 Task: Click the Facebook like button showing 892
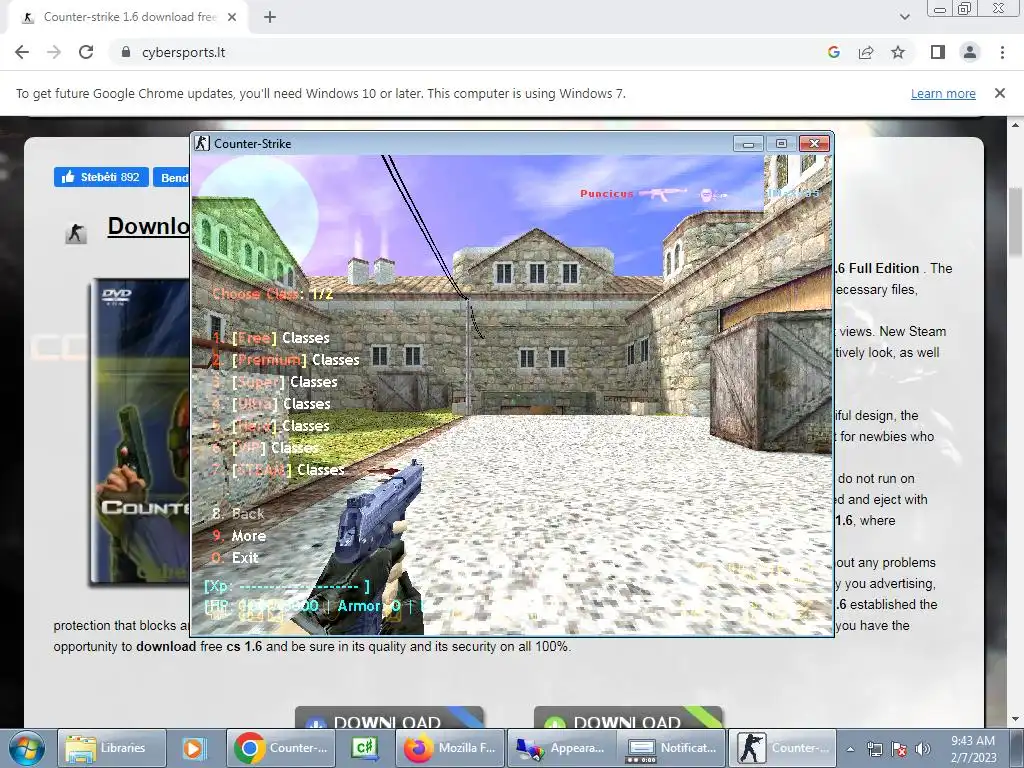pyautogui.click(x=101, y=177)
